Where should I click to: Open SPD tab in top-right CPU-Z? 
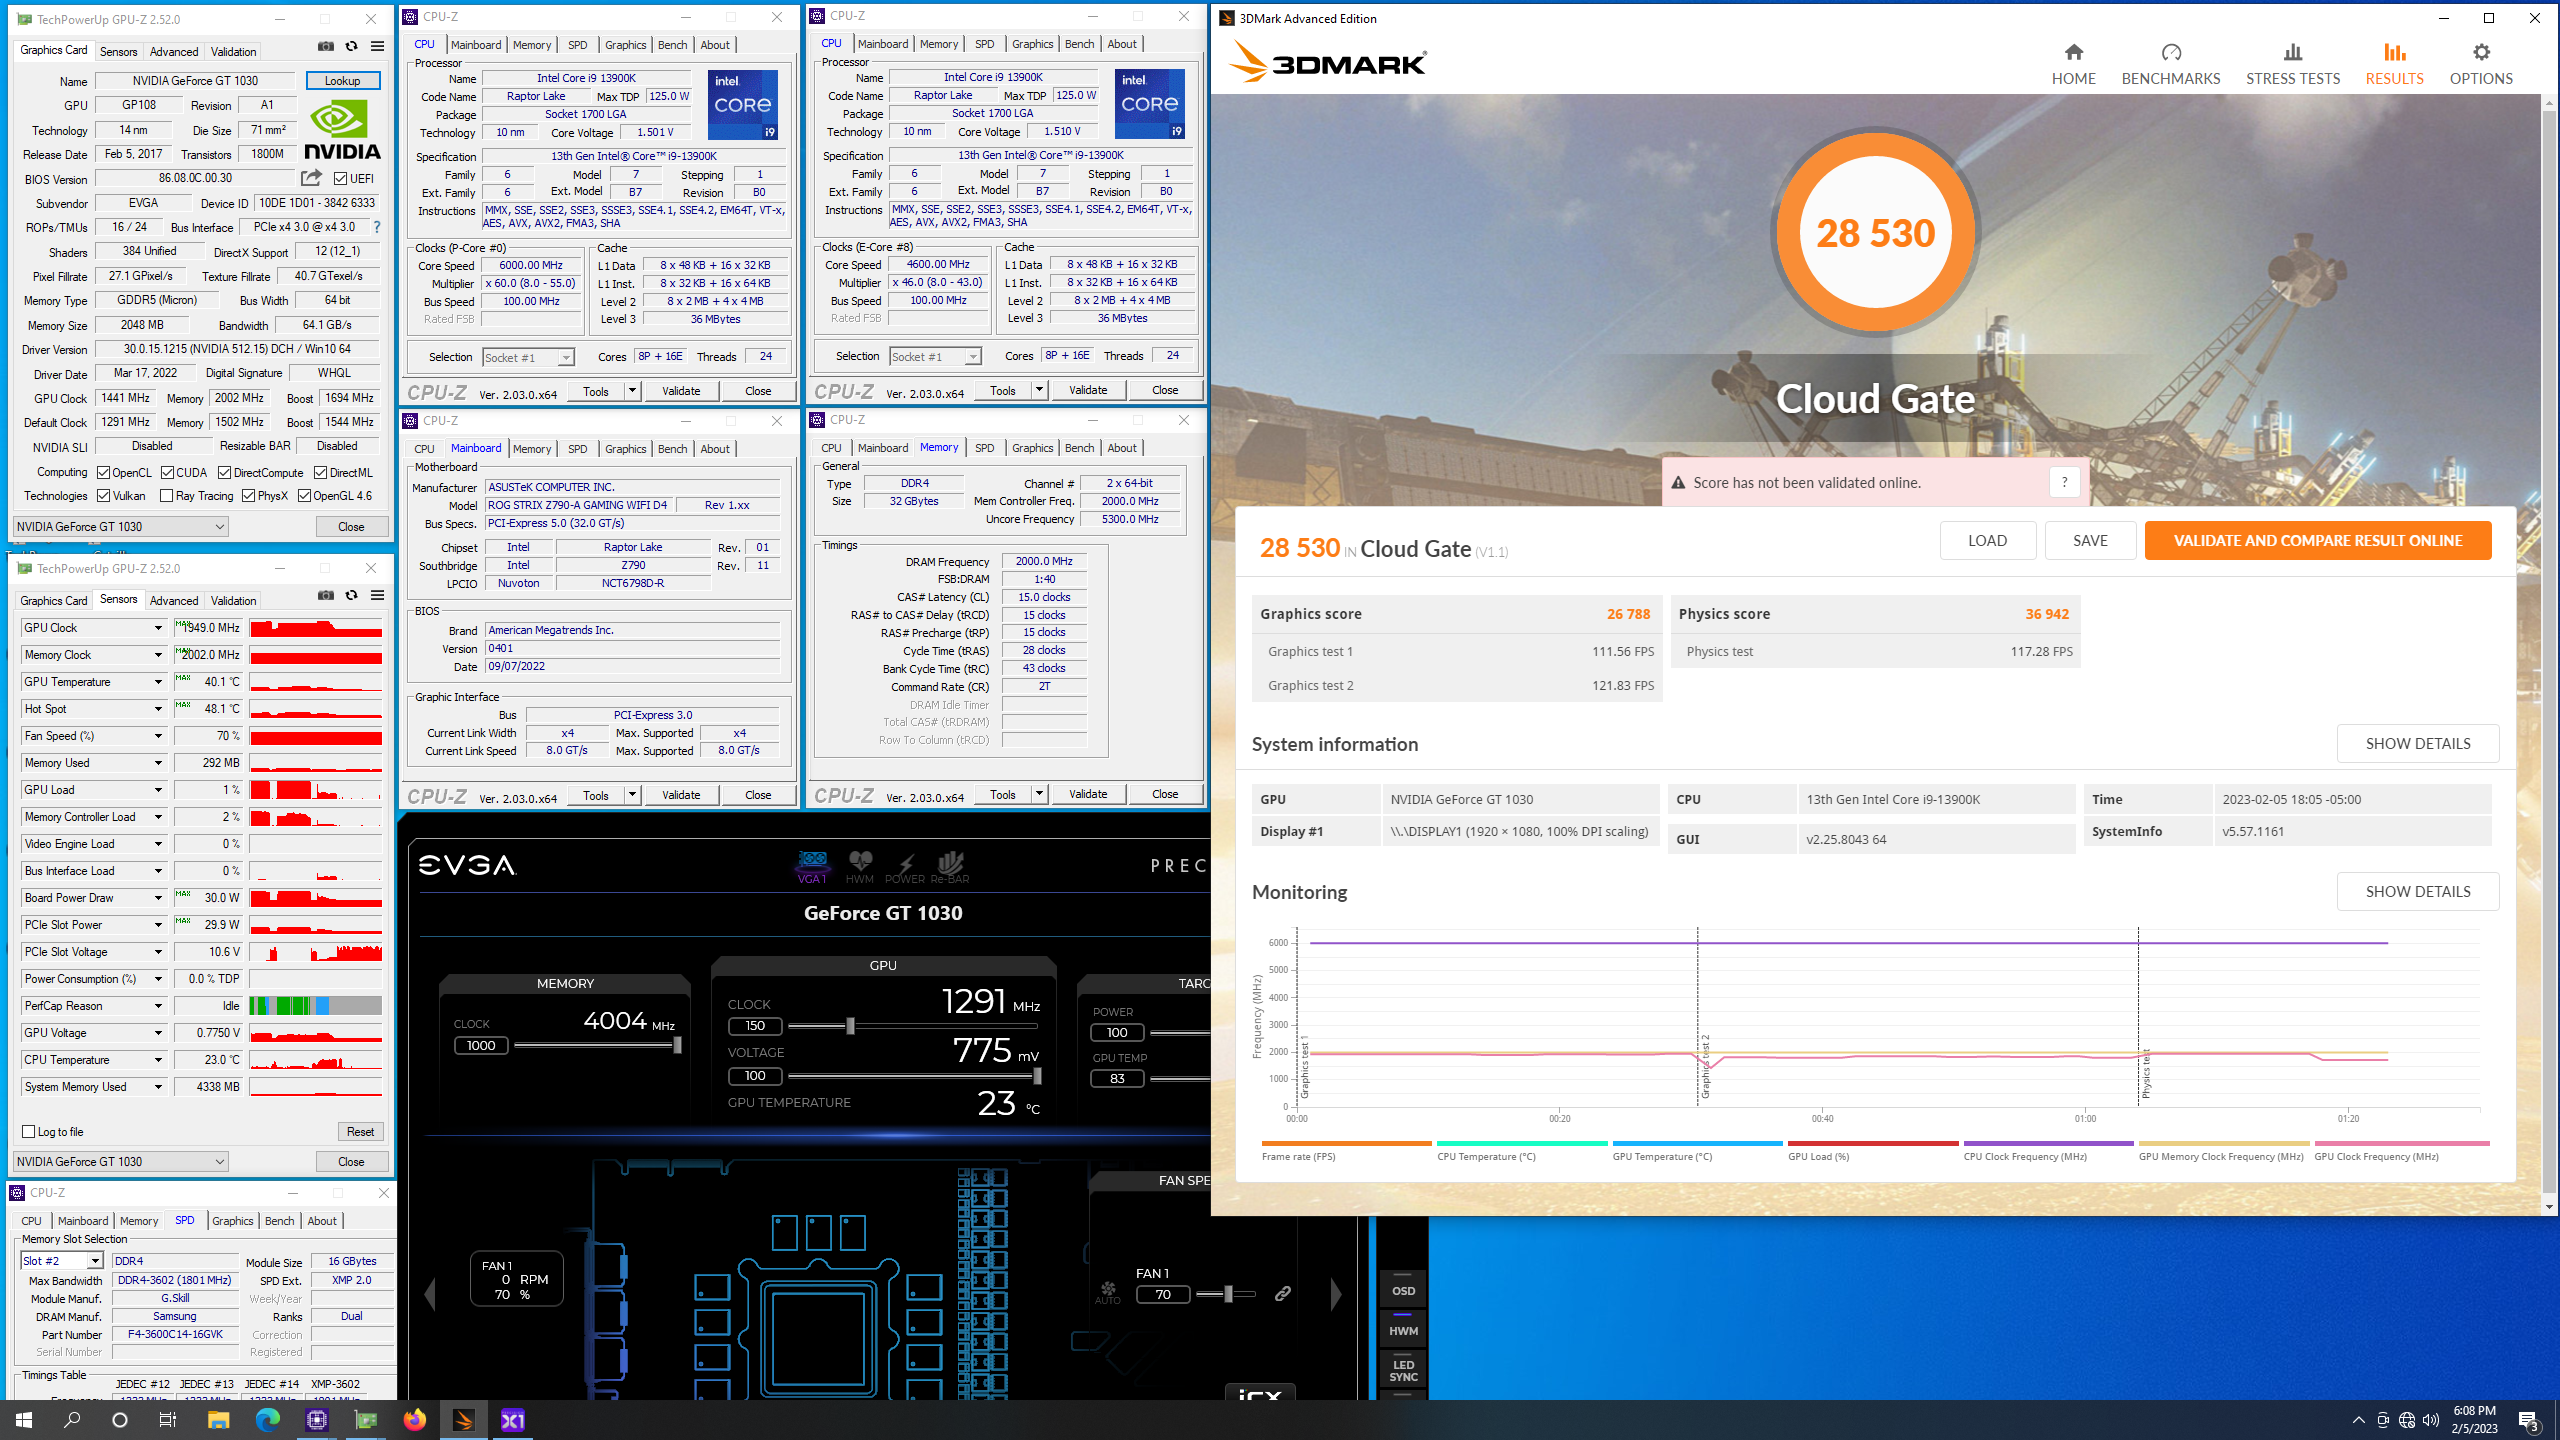984,43
